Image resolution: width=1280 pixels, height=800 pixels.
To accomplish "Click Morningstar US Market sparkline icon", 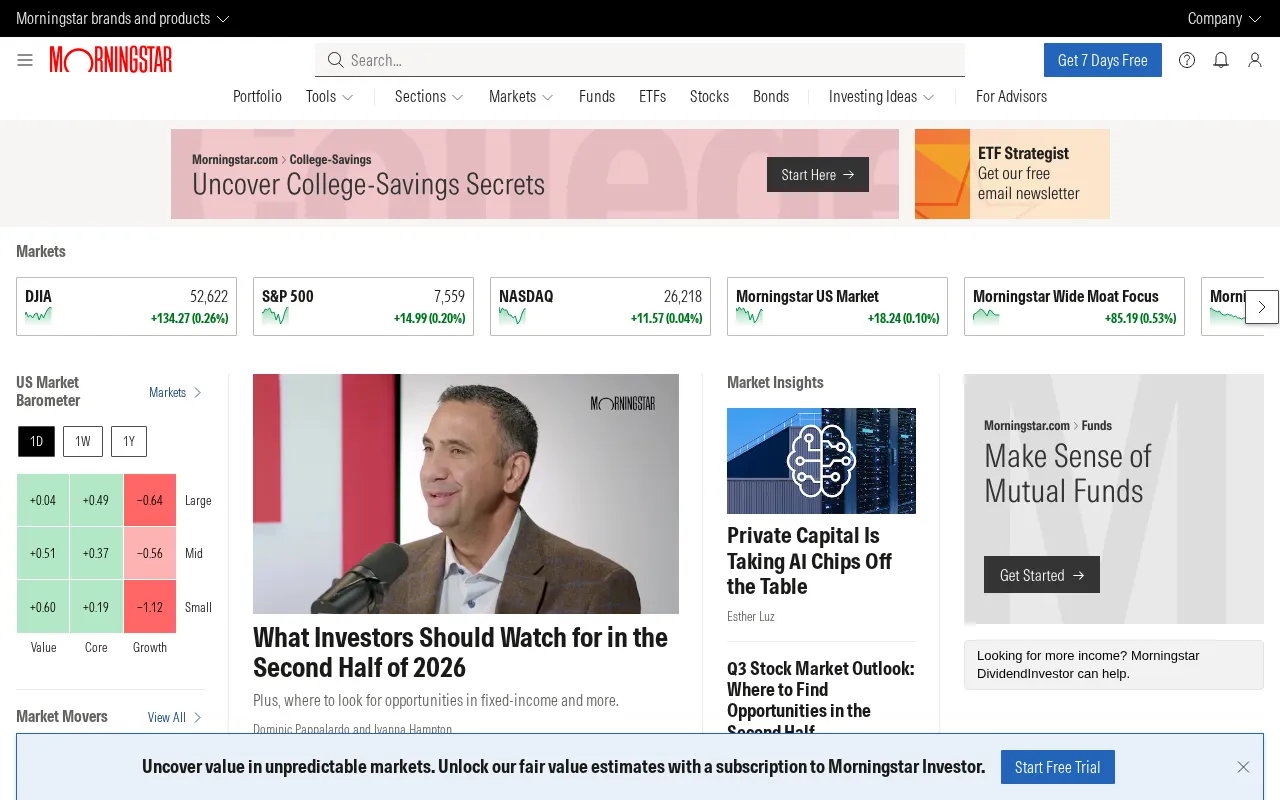I will coord(749,316).
